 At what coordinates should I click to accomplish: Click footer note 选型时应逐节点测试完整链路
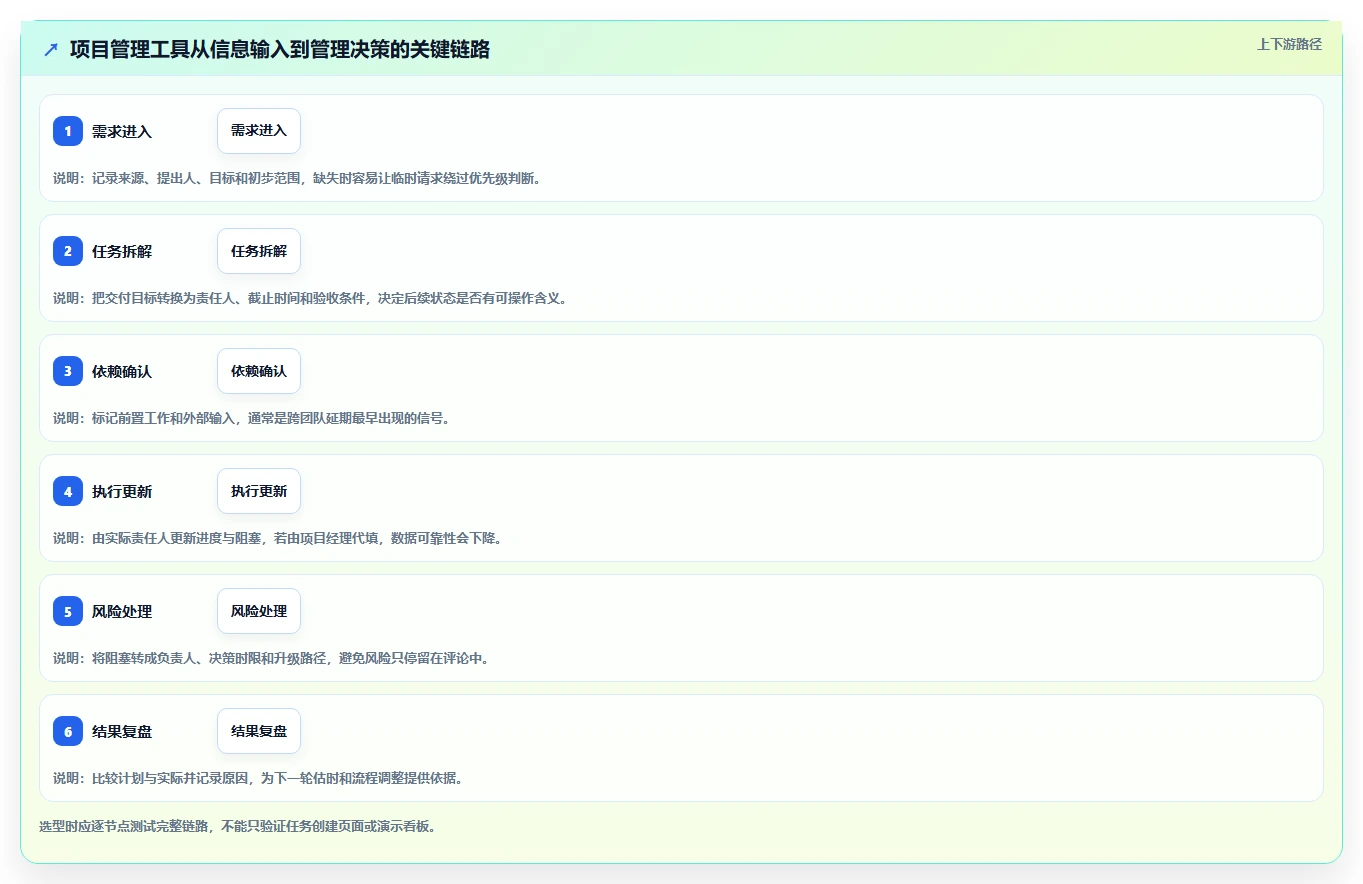[x=237, y=826]
